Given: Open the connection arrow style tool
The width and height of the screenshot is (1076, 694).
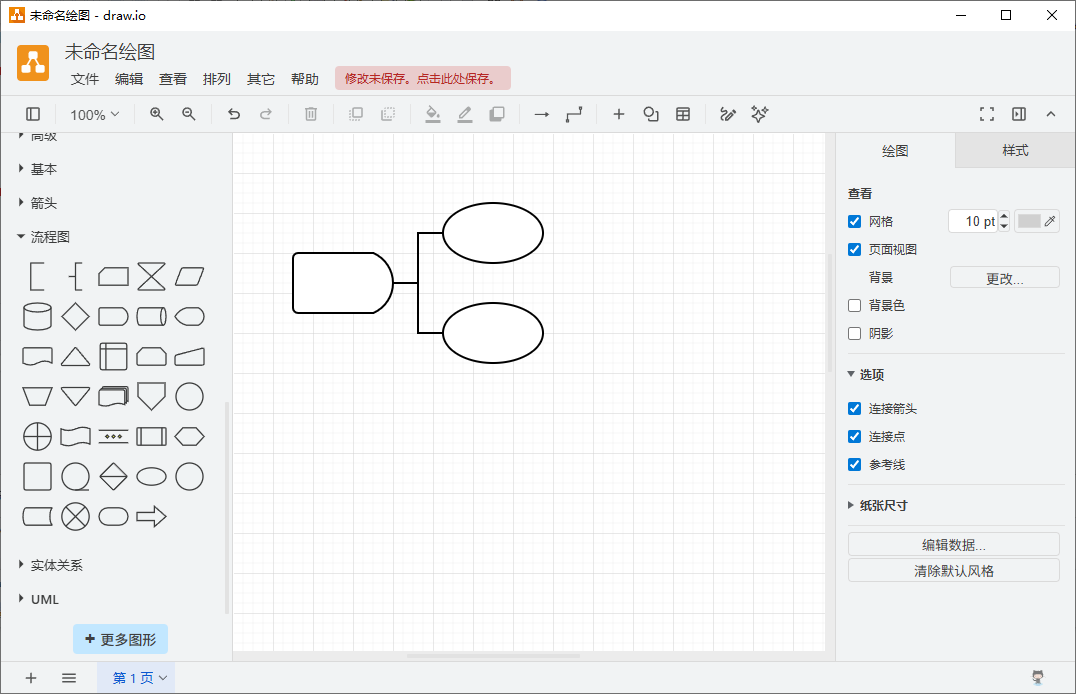Looking at the screenshot, I should tap(542, 114).
